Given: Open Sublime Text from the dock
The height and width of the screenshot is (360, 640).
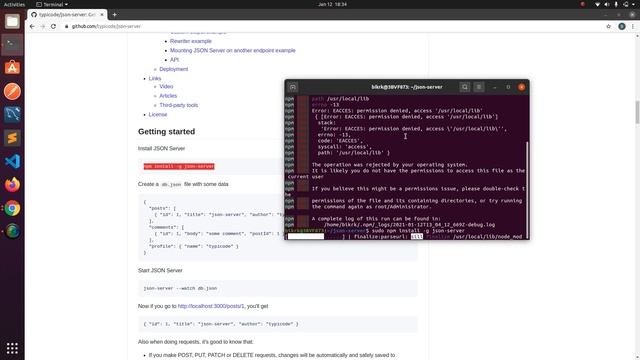Looking at the screenshot, I should point(12,138).
